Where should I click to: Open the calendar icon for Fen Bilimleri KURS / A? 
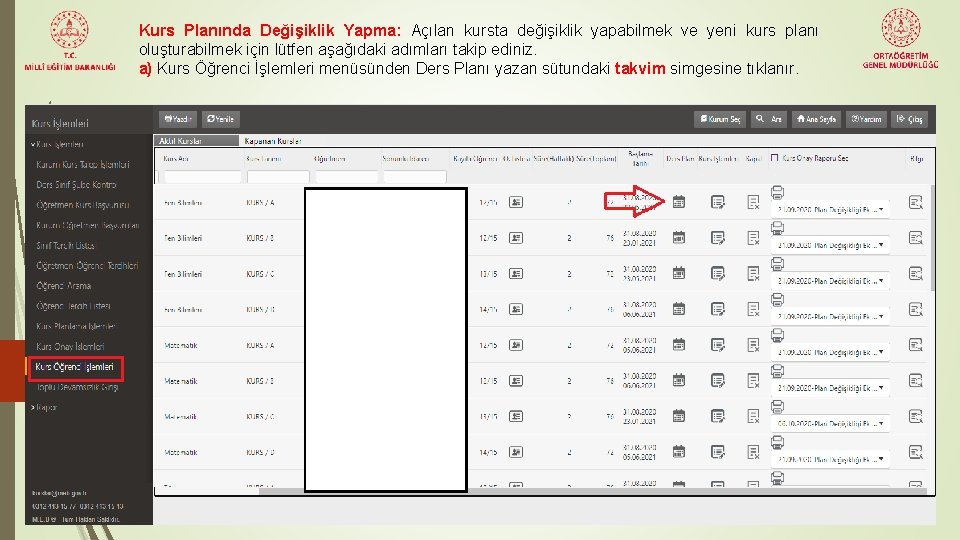pyautogui.click(x=678, y=202)
